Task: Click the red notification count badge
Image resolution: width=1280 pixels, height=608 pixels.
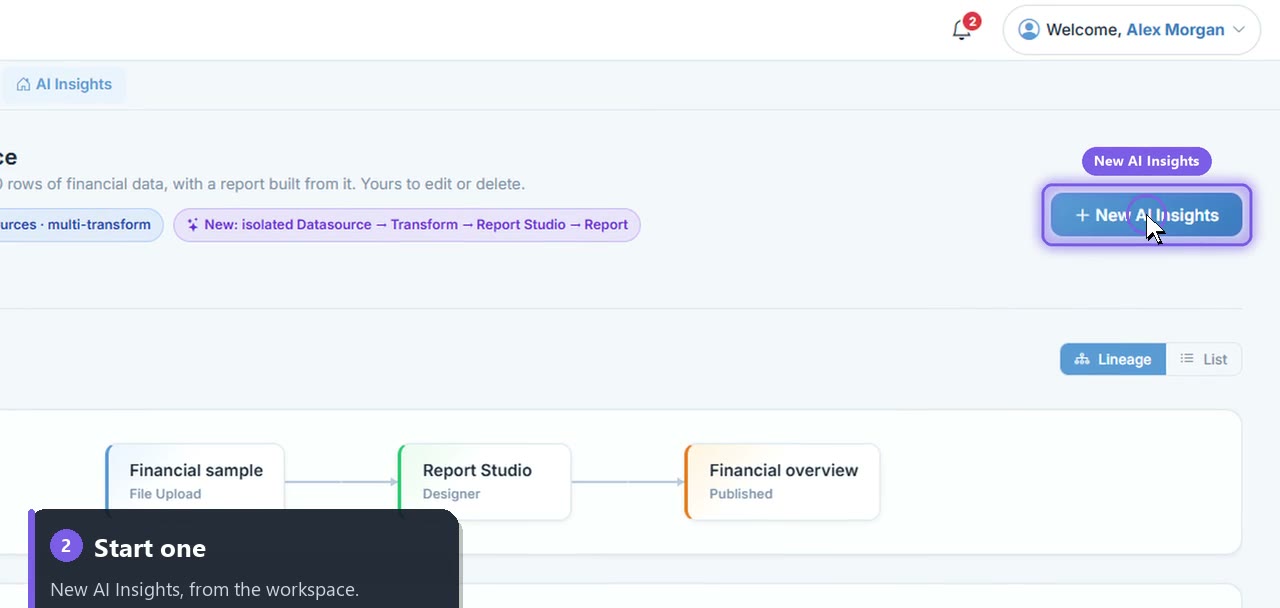Action: [971, 21]
